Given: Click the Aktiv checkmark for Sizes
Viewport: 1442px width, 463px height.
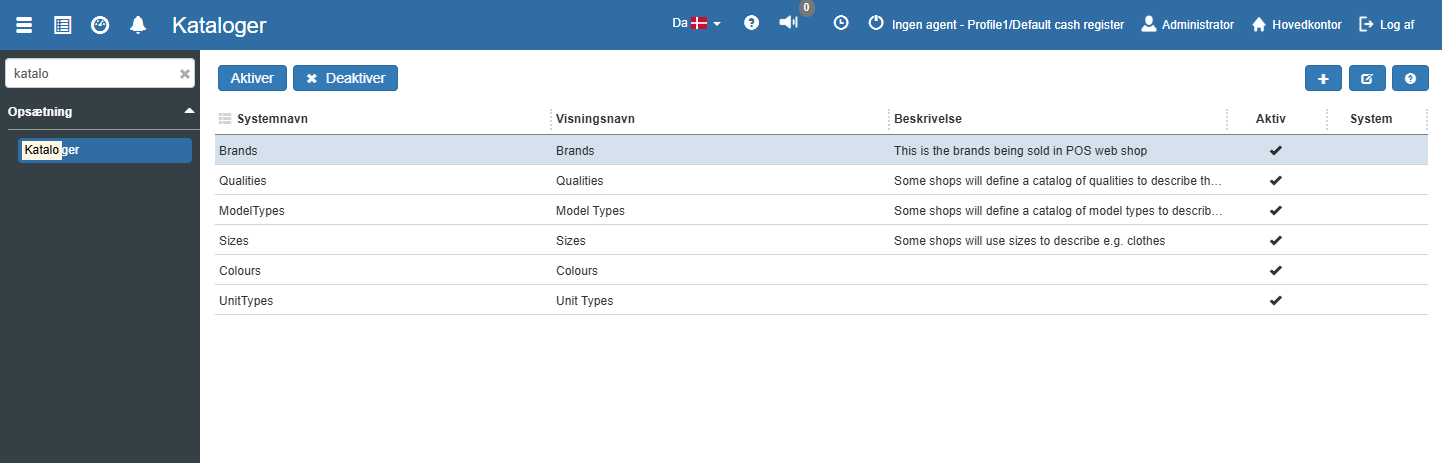Looking at the screenshot, I should click(1275, 240).
